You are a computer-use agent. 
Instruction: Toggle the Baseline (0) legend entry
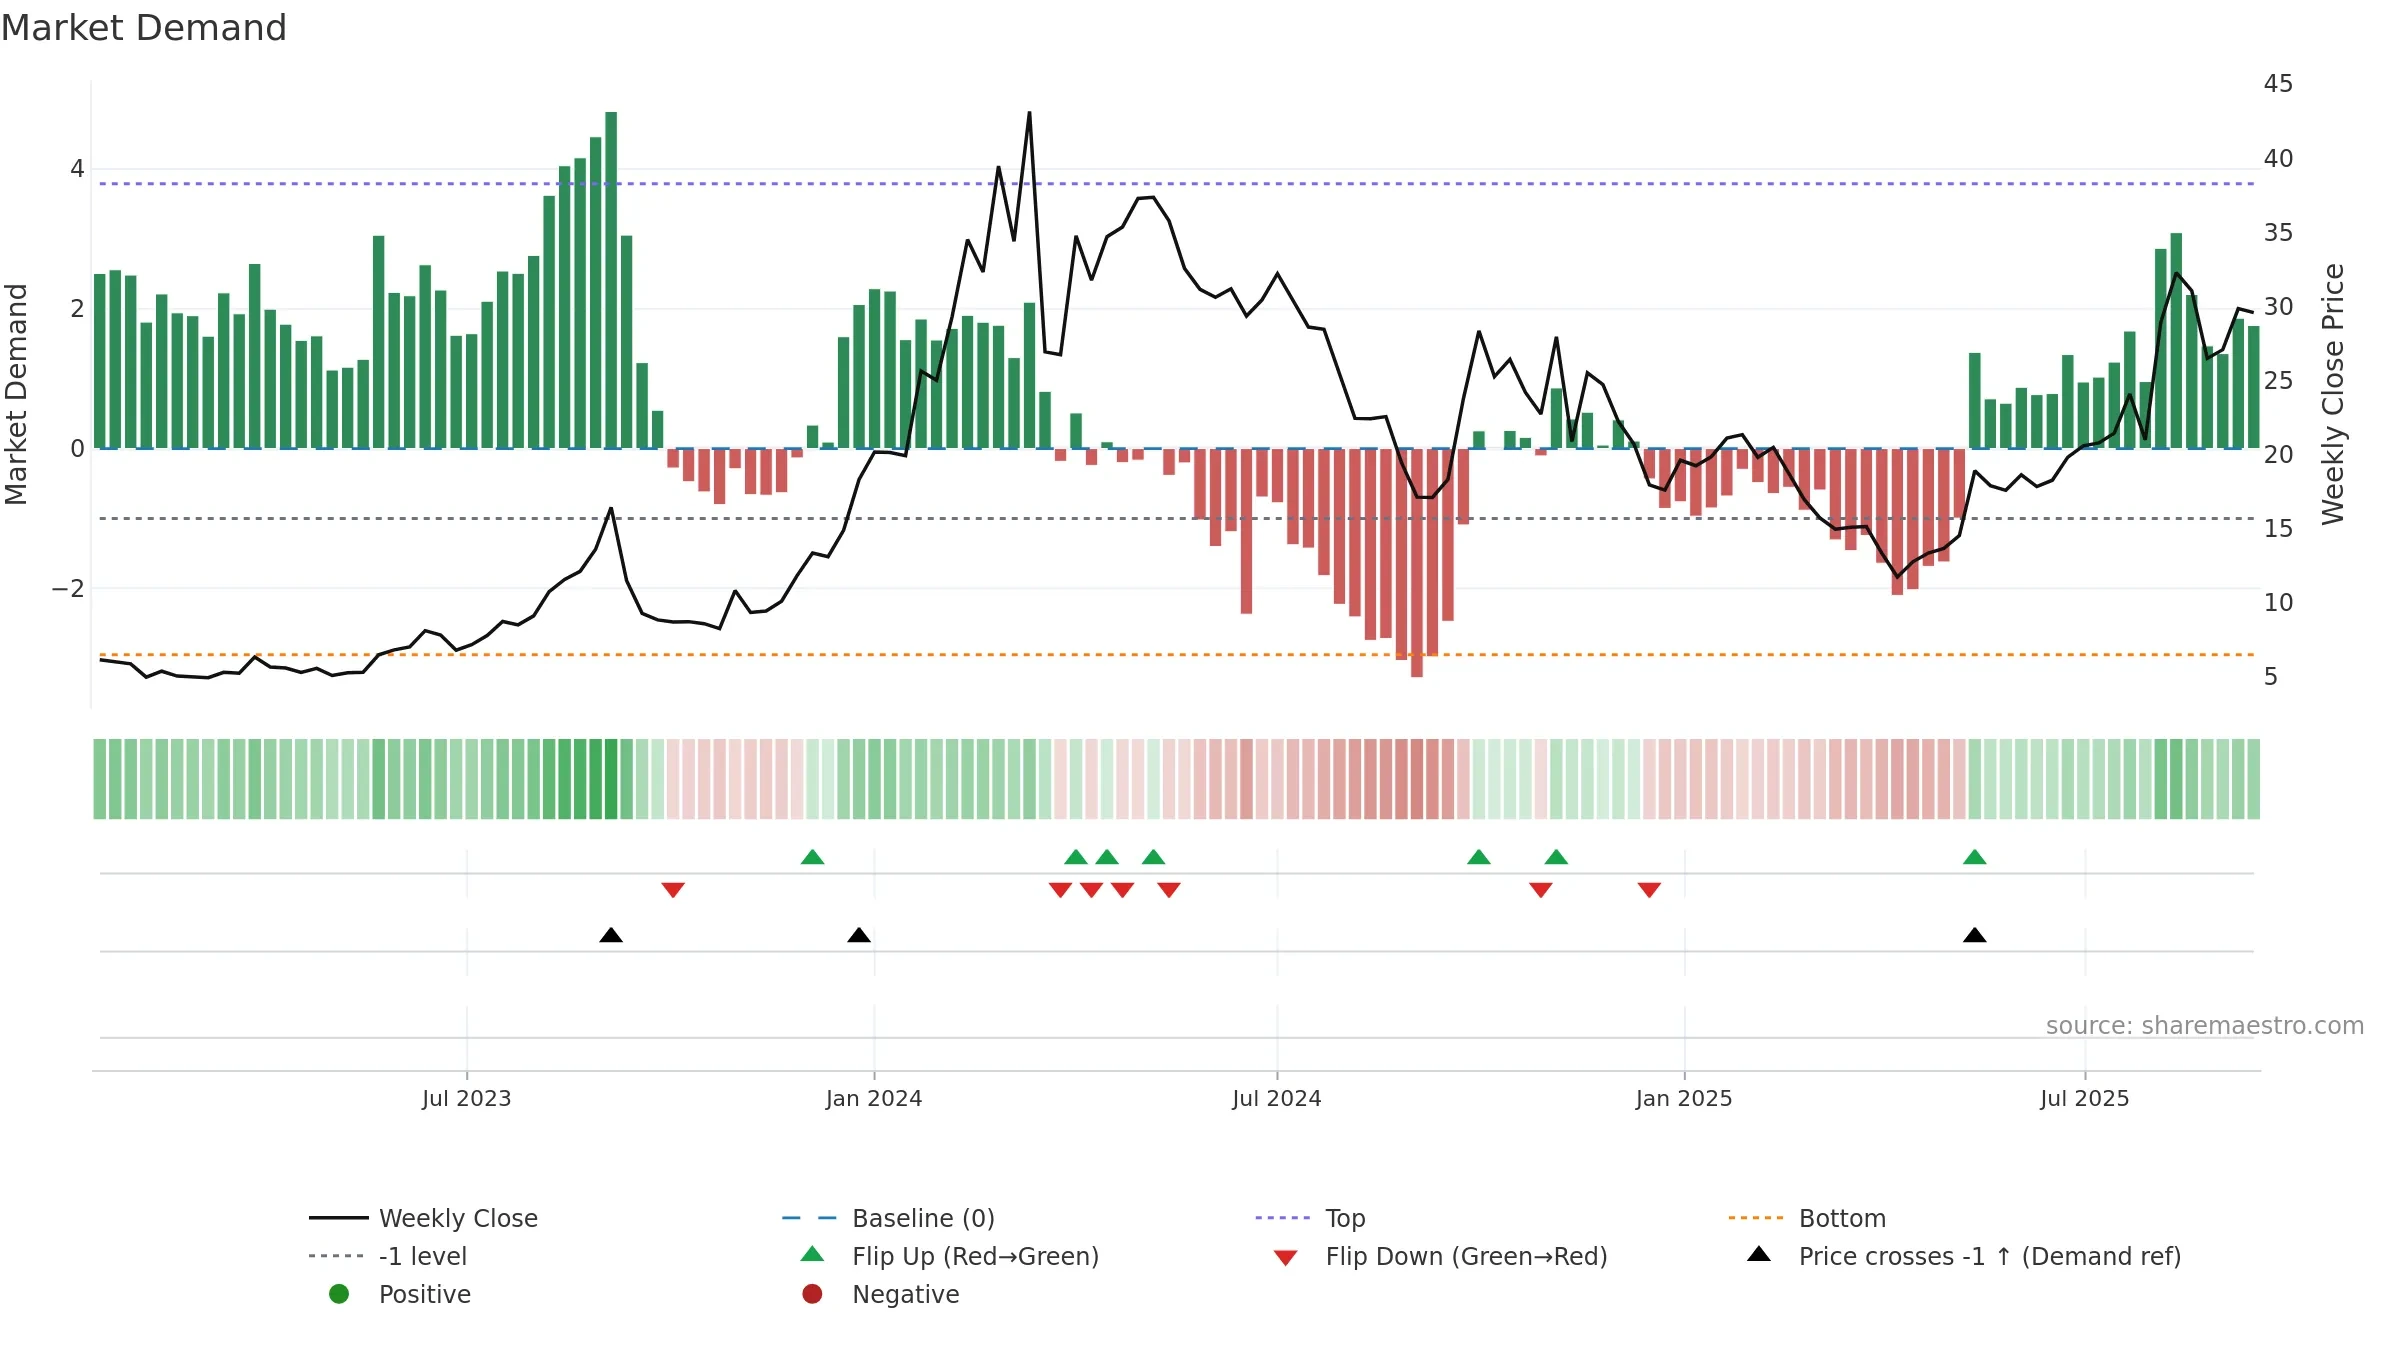(x=888, y=1218)
